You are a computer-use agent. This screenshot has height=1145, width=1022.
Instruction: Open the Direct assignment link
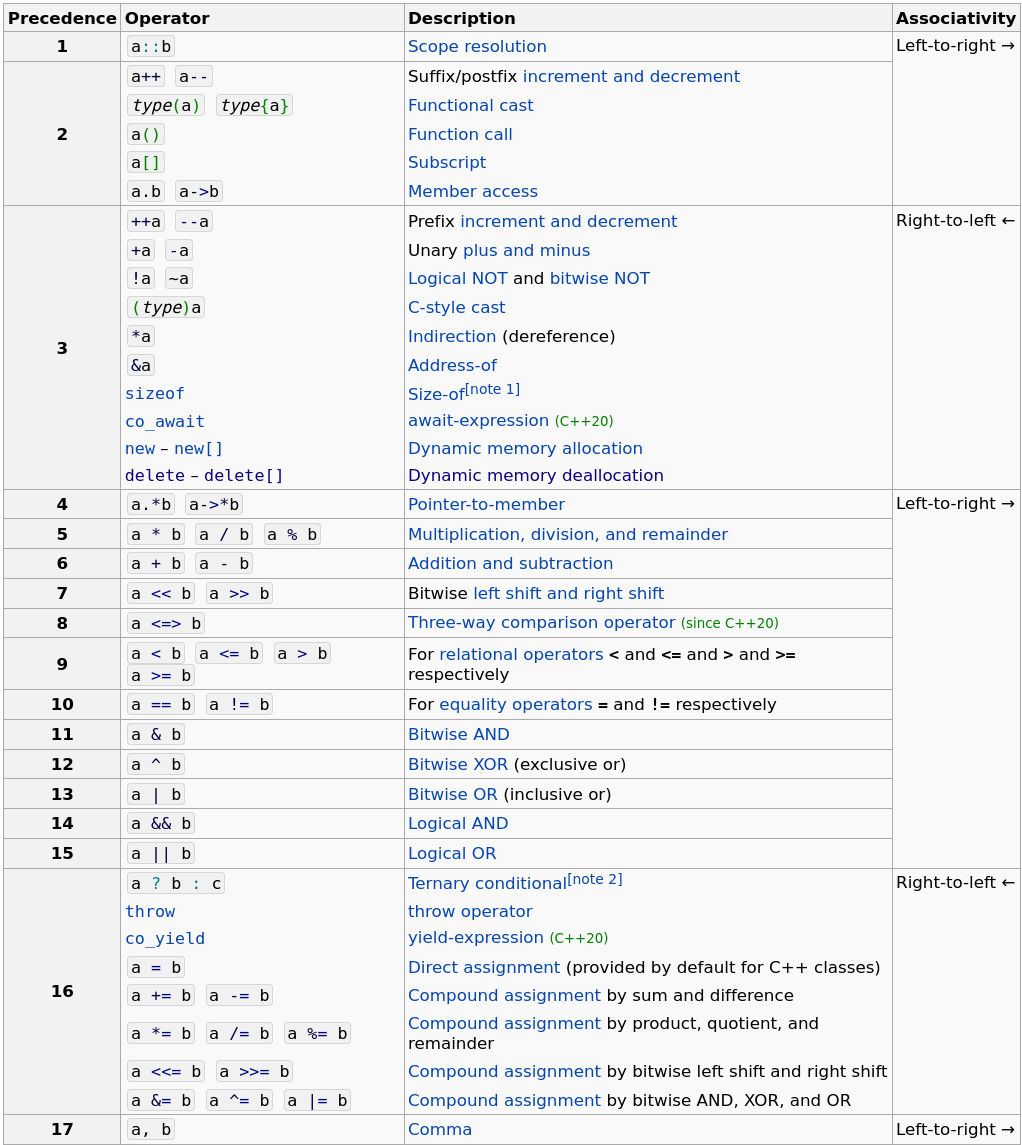tap(484, 968)
